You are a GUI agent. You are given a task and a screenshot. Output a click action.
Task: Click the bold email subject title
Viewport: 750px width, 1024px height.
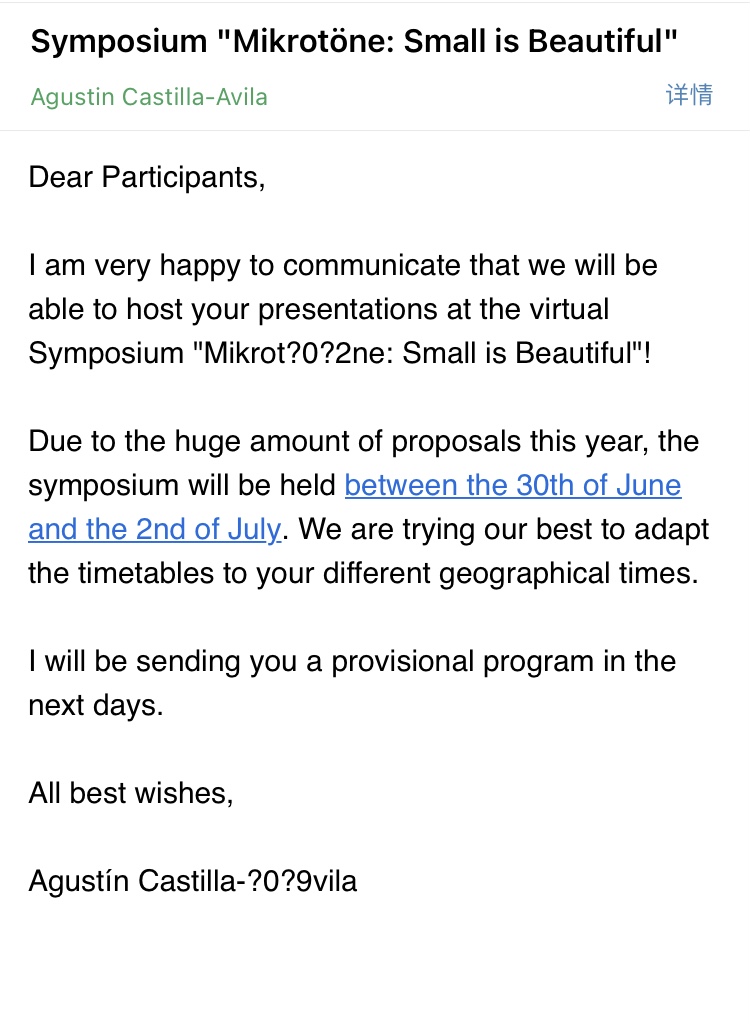355,42
